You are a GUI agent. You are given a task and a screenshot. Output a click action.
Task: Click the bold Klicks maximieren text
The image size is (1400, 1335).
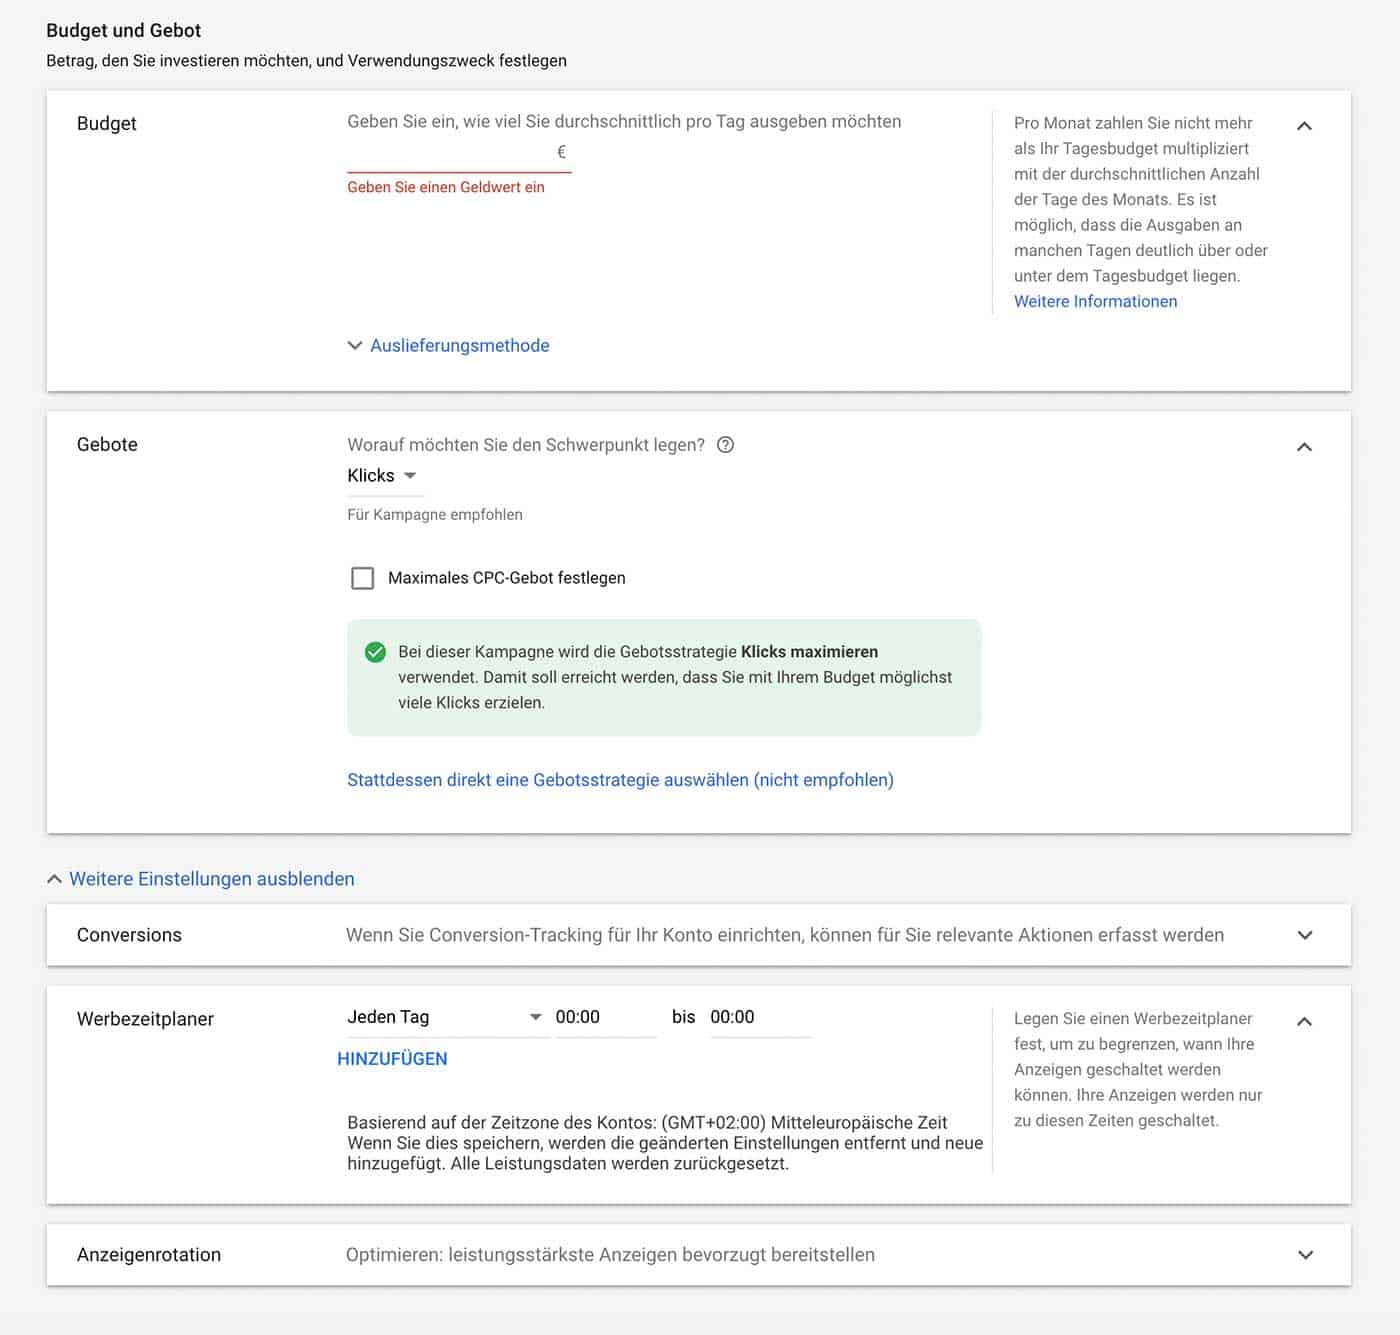click(809, 652)
